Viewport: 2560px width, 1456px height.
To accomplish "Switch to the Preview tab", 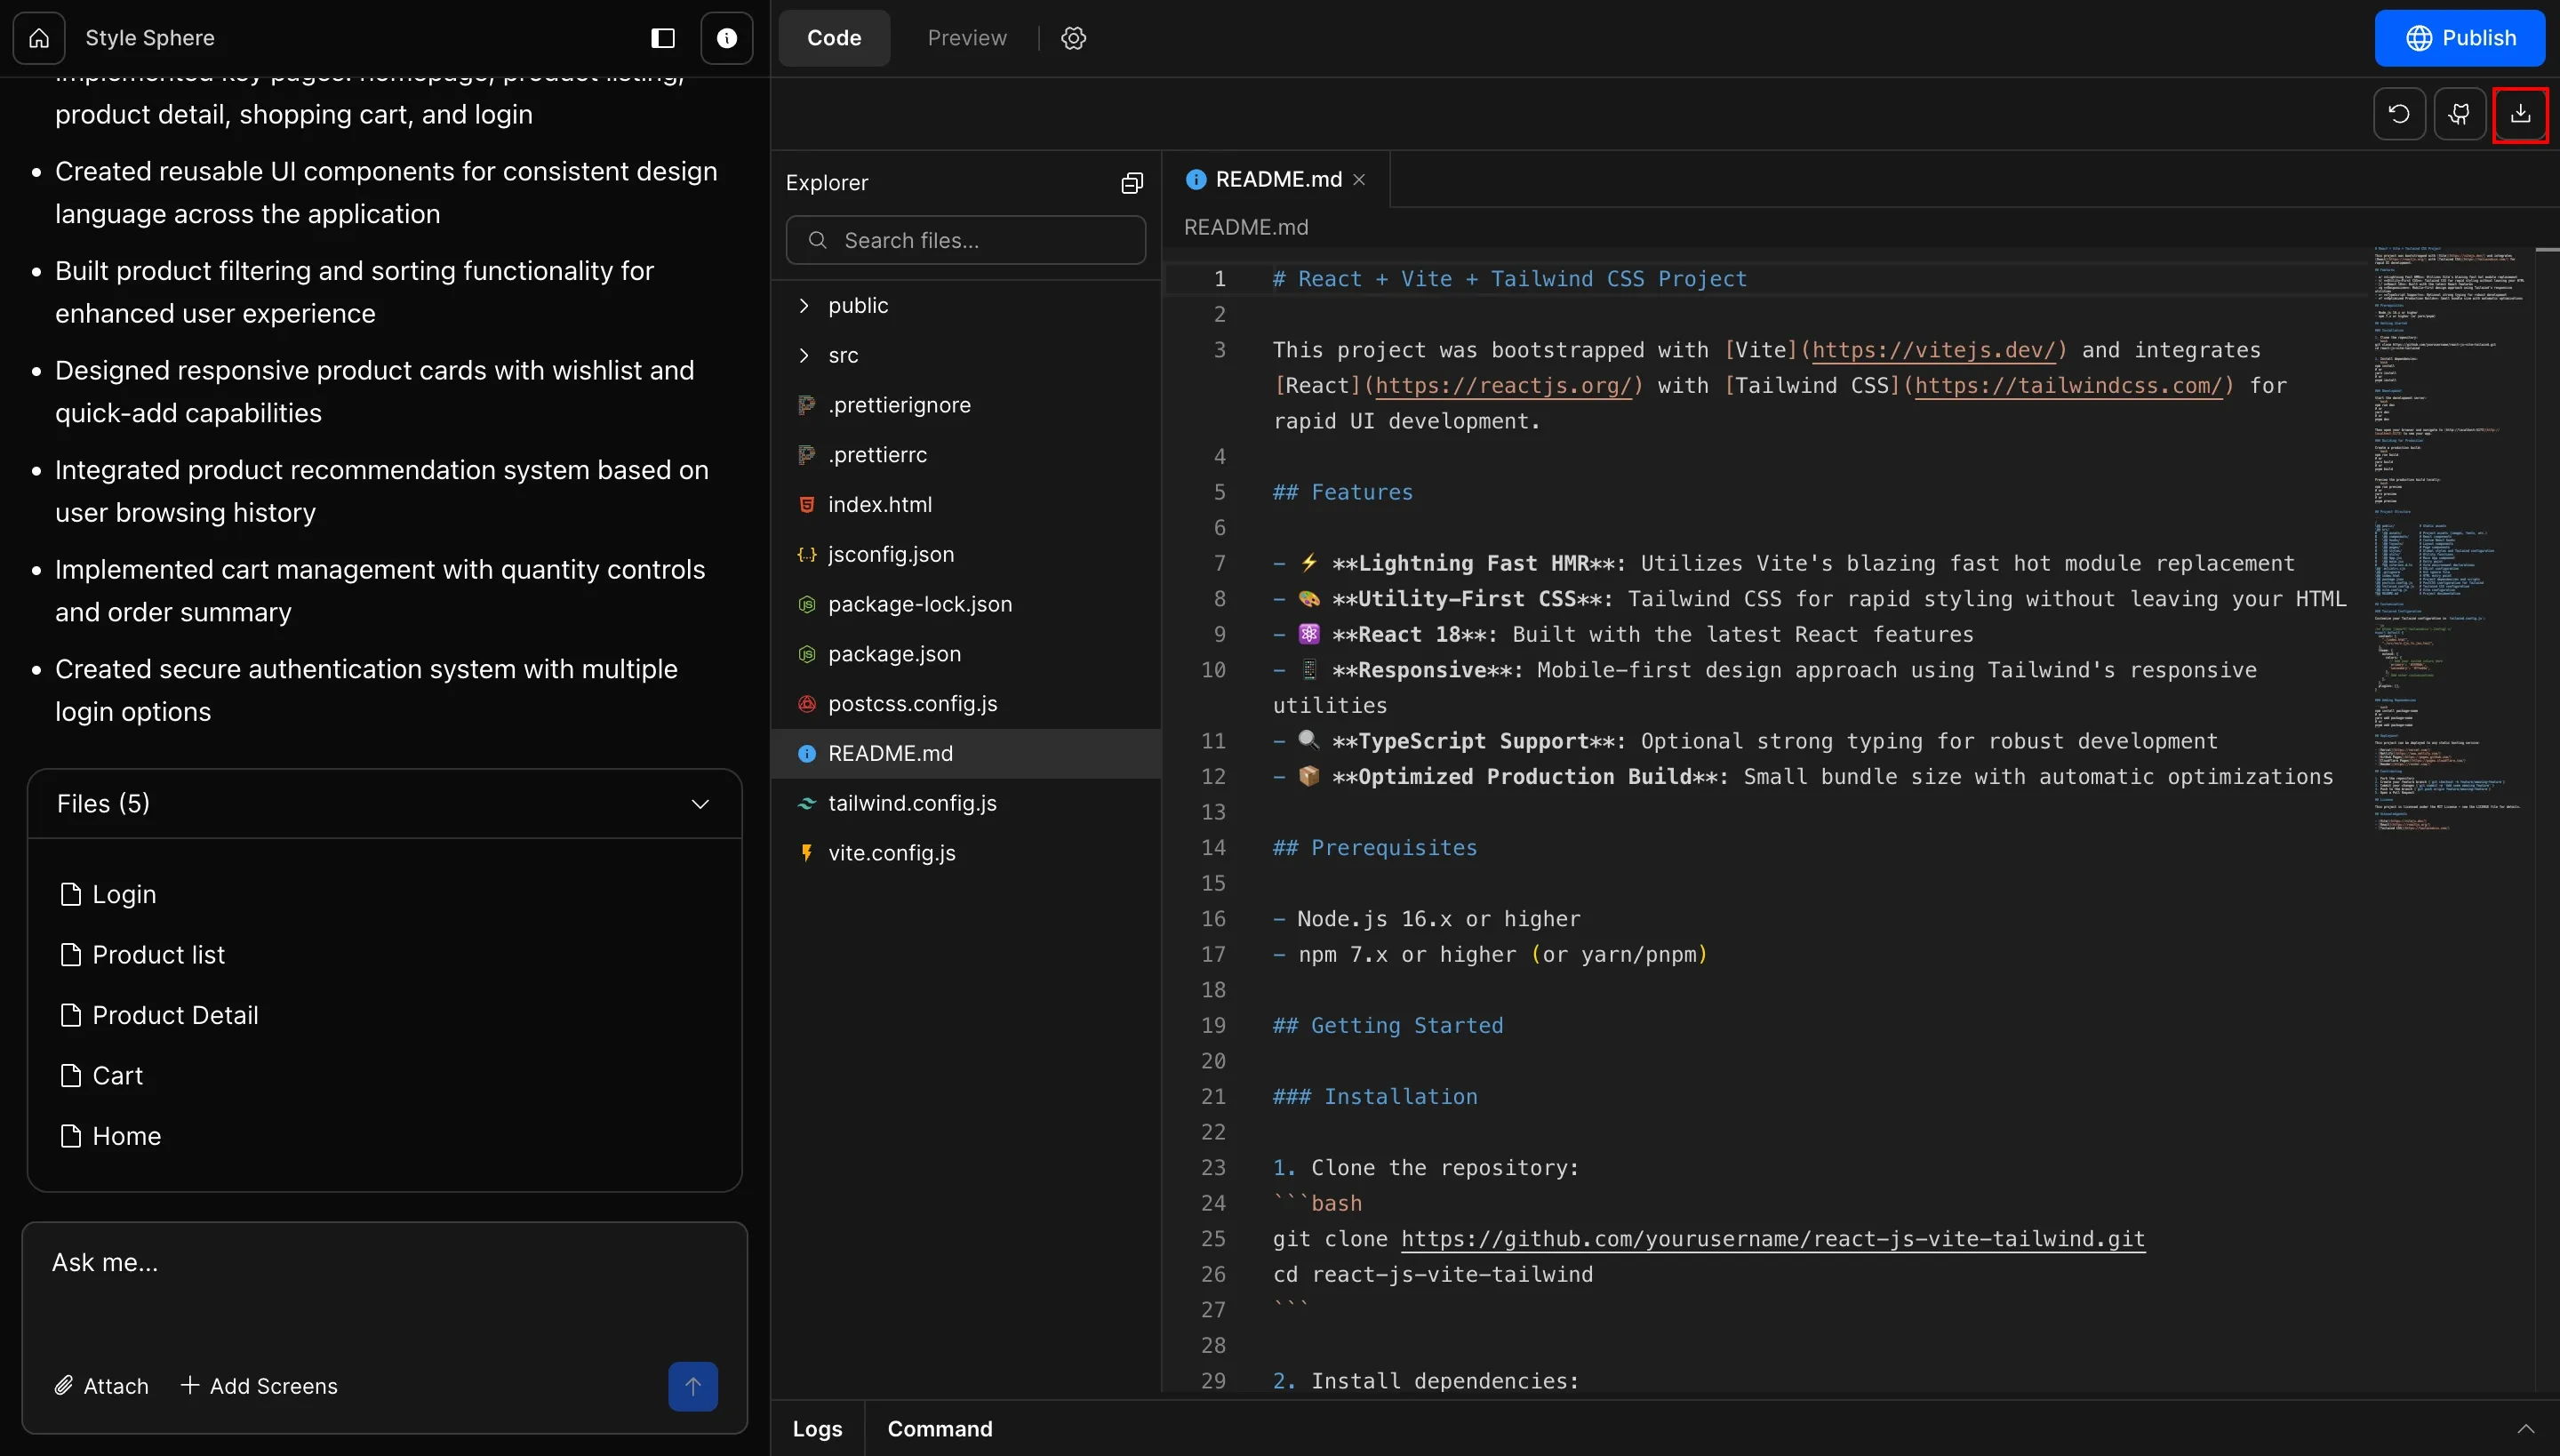I will click(x=966, y=38).
